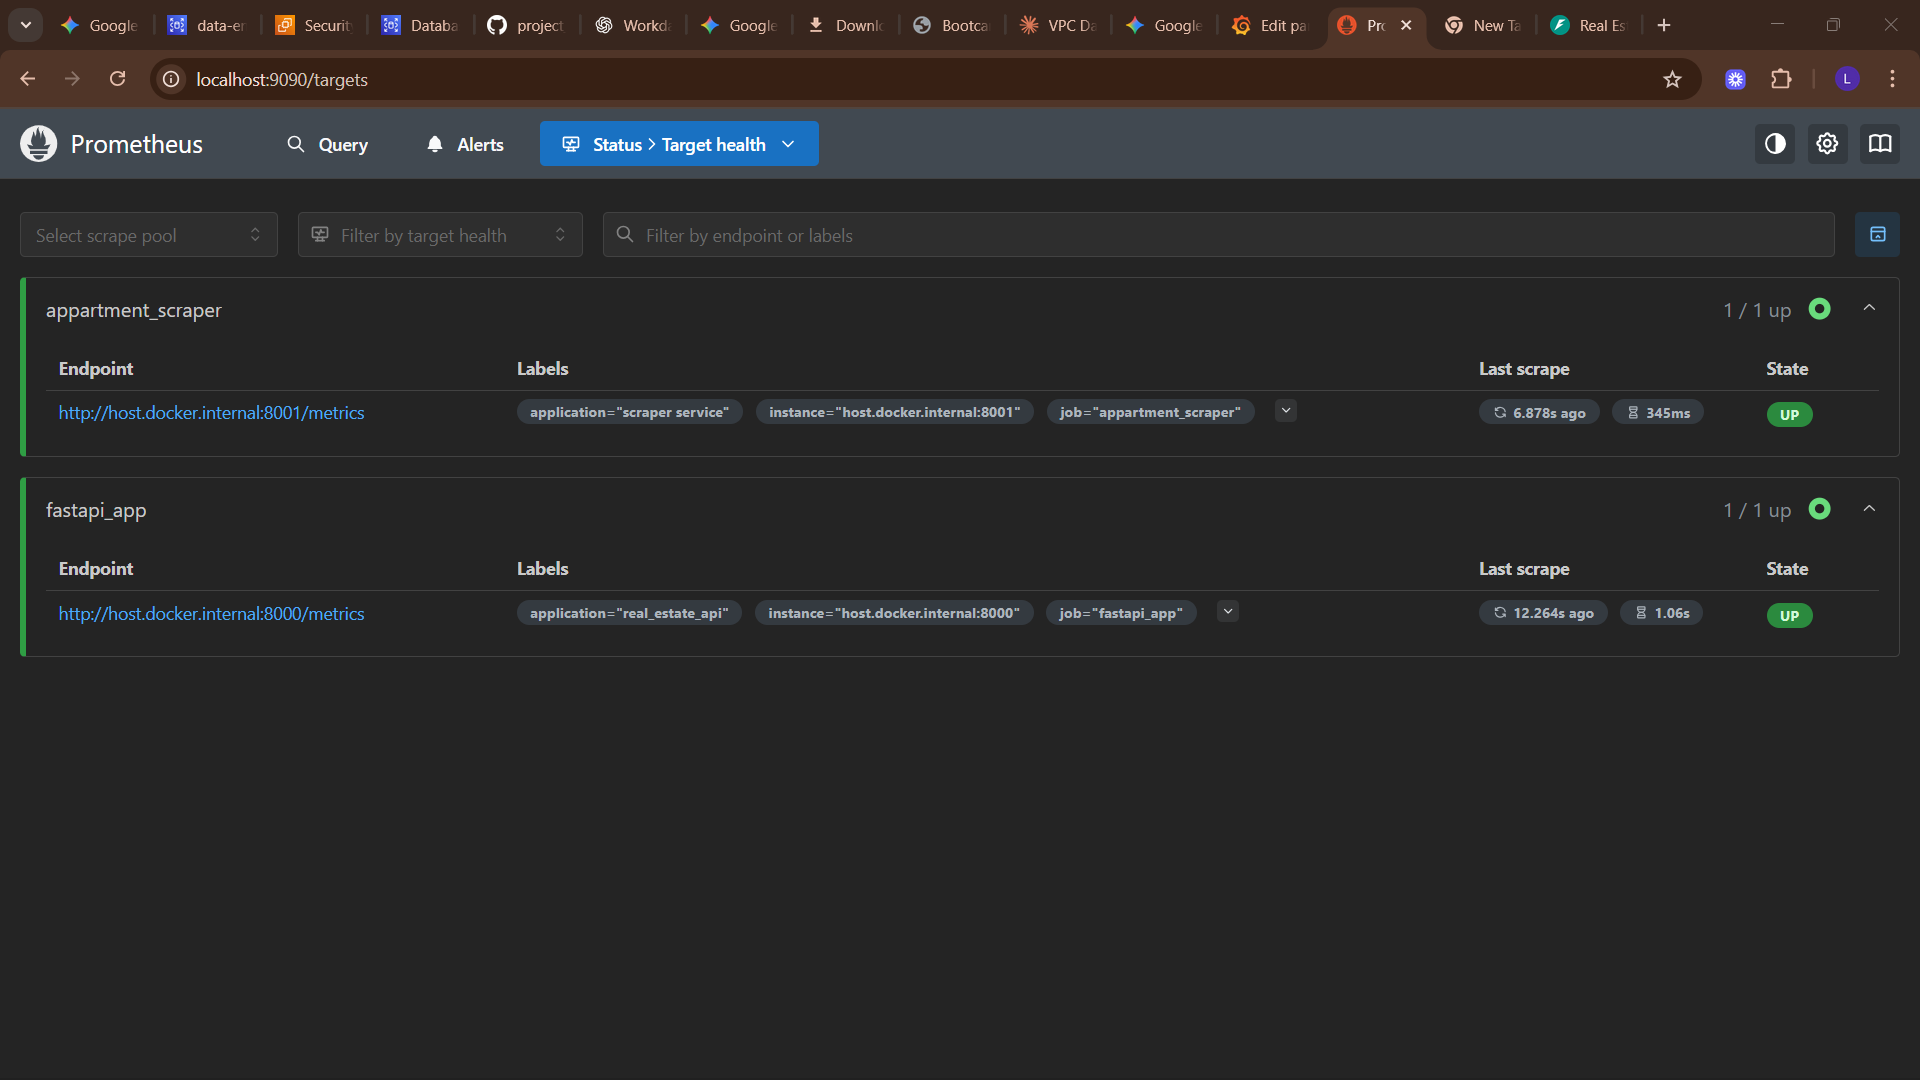Viewport: 1920px width, 1080px height.
Task: Open the purple extension icon in toolbar
Action: [x=1735, y=79]
